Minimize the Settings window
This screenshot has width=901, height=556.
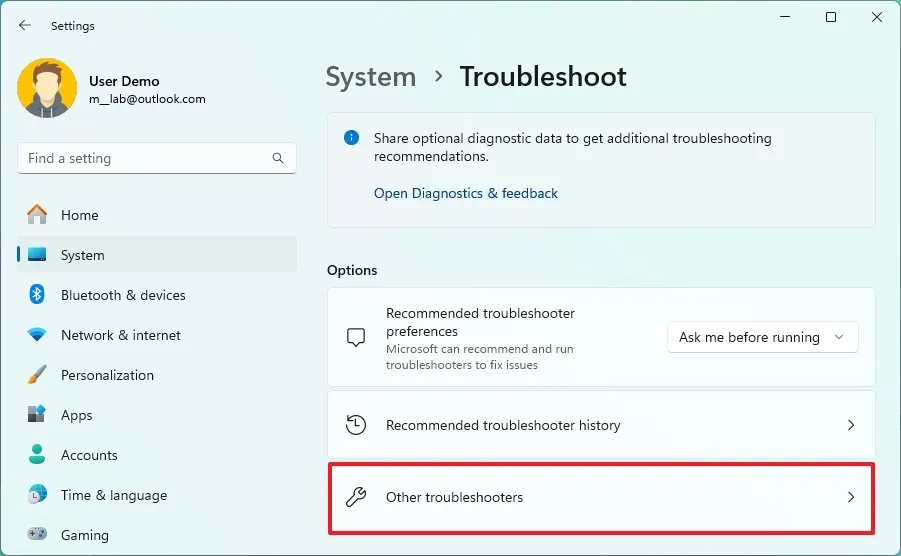click(x=785, y=17)
